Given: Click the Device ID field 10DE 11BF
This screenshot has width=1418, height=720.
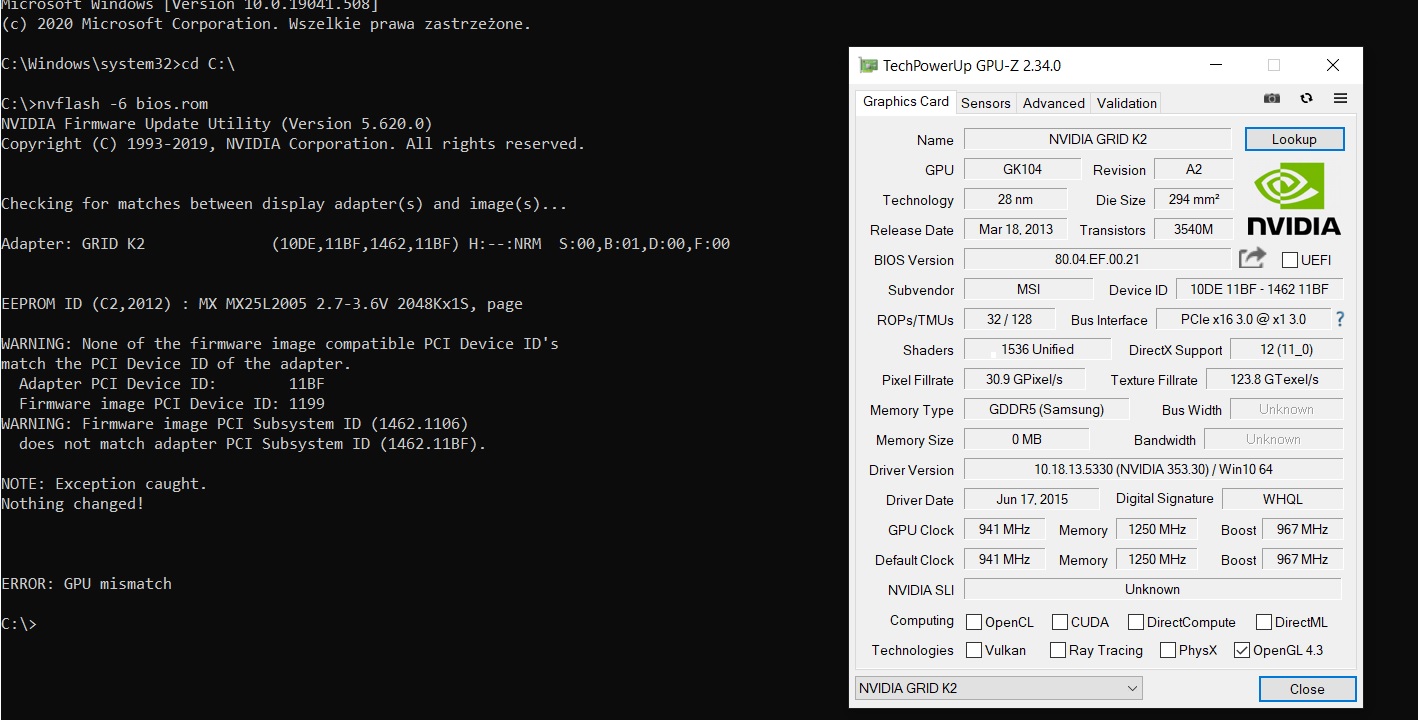Looking at the screenshot, I should click(1259, 289).
